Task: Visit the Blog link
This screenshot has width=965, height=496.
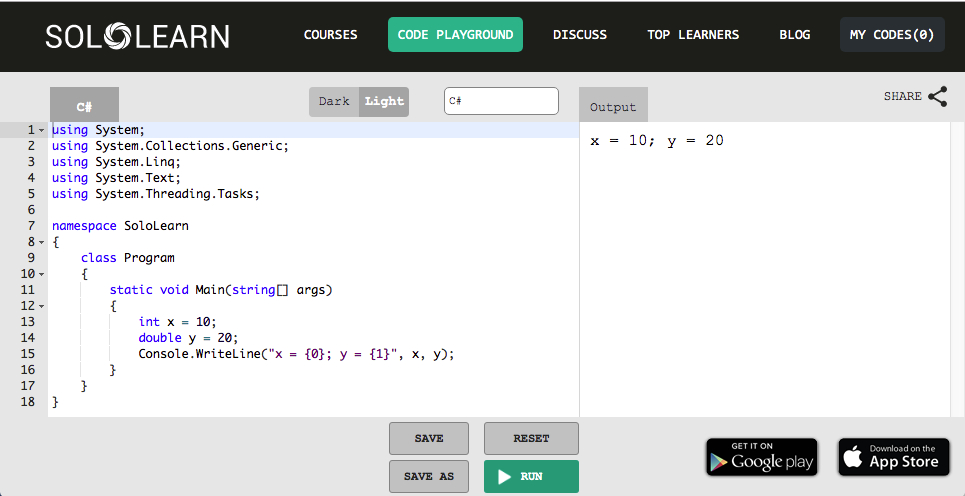Action: 795,35
